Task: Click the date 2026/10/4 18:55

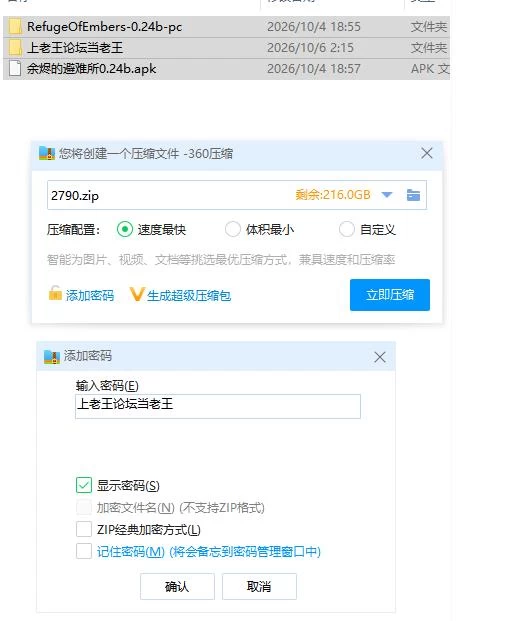Action: coord(314,27)
